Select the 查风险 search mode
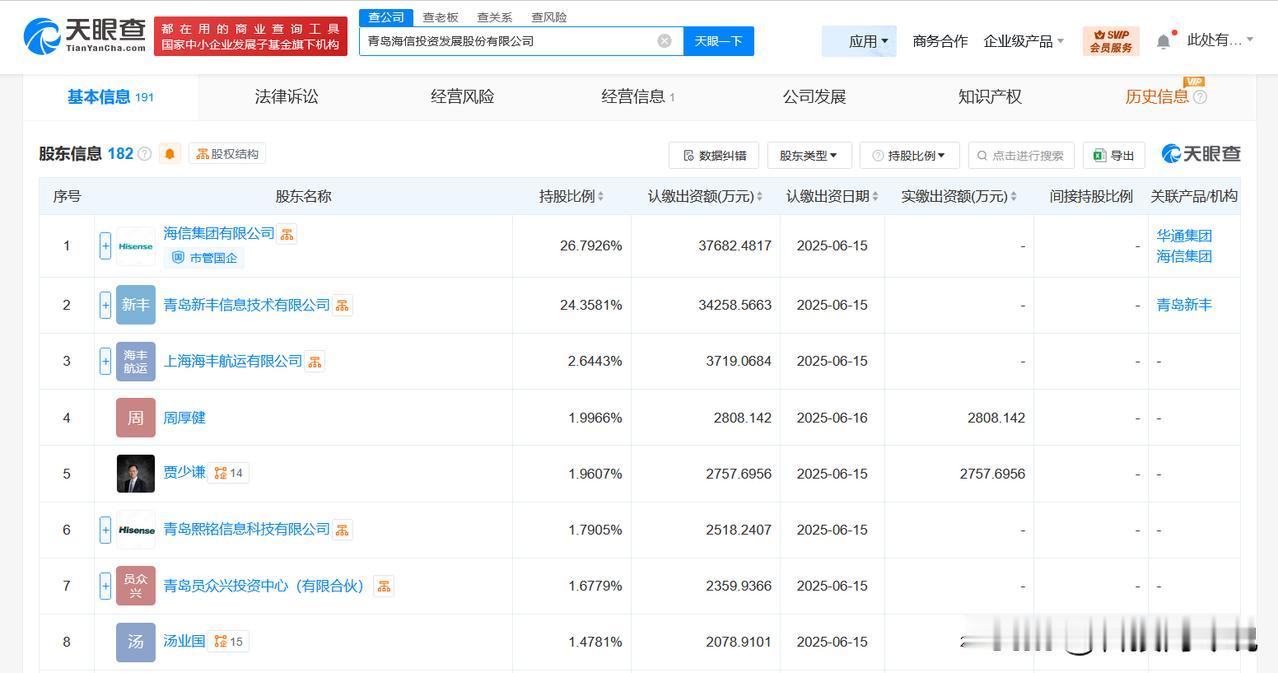Screen dimensions: 1278x673 (549, 17)
